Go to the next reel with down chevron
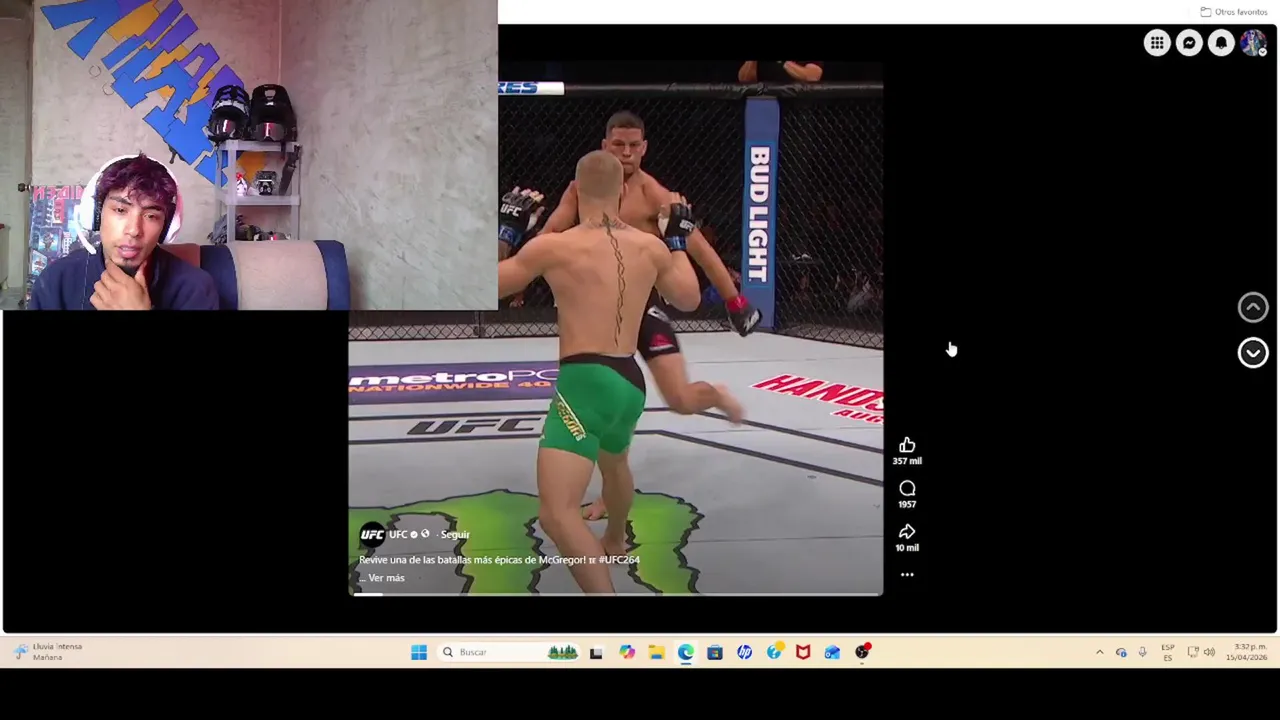Viewport: 1280px width, 720px height. (1253, 352)
